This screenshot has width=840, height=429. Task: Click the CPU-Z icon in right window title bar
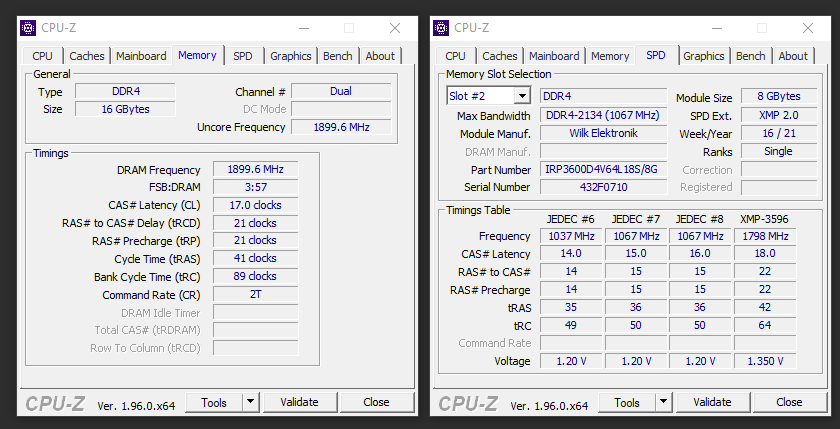pos(442,28)
